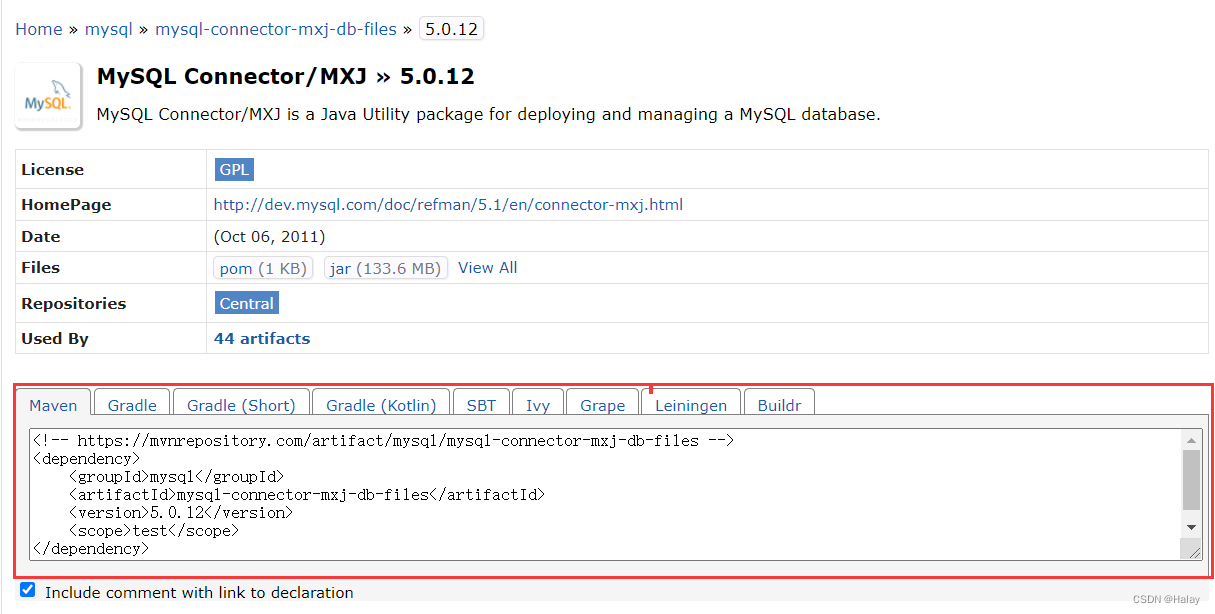Image resolution: width=1215 pixels, height=614 pixels.
Task: Switch to the Gradle (Short) tab
Action: click(241, 404)
